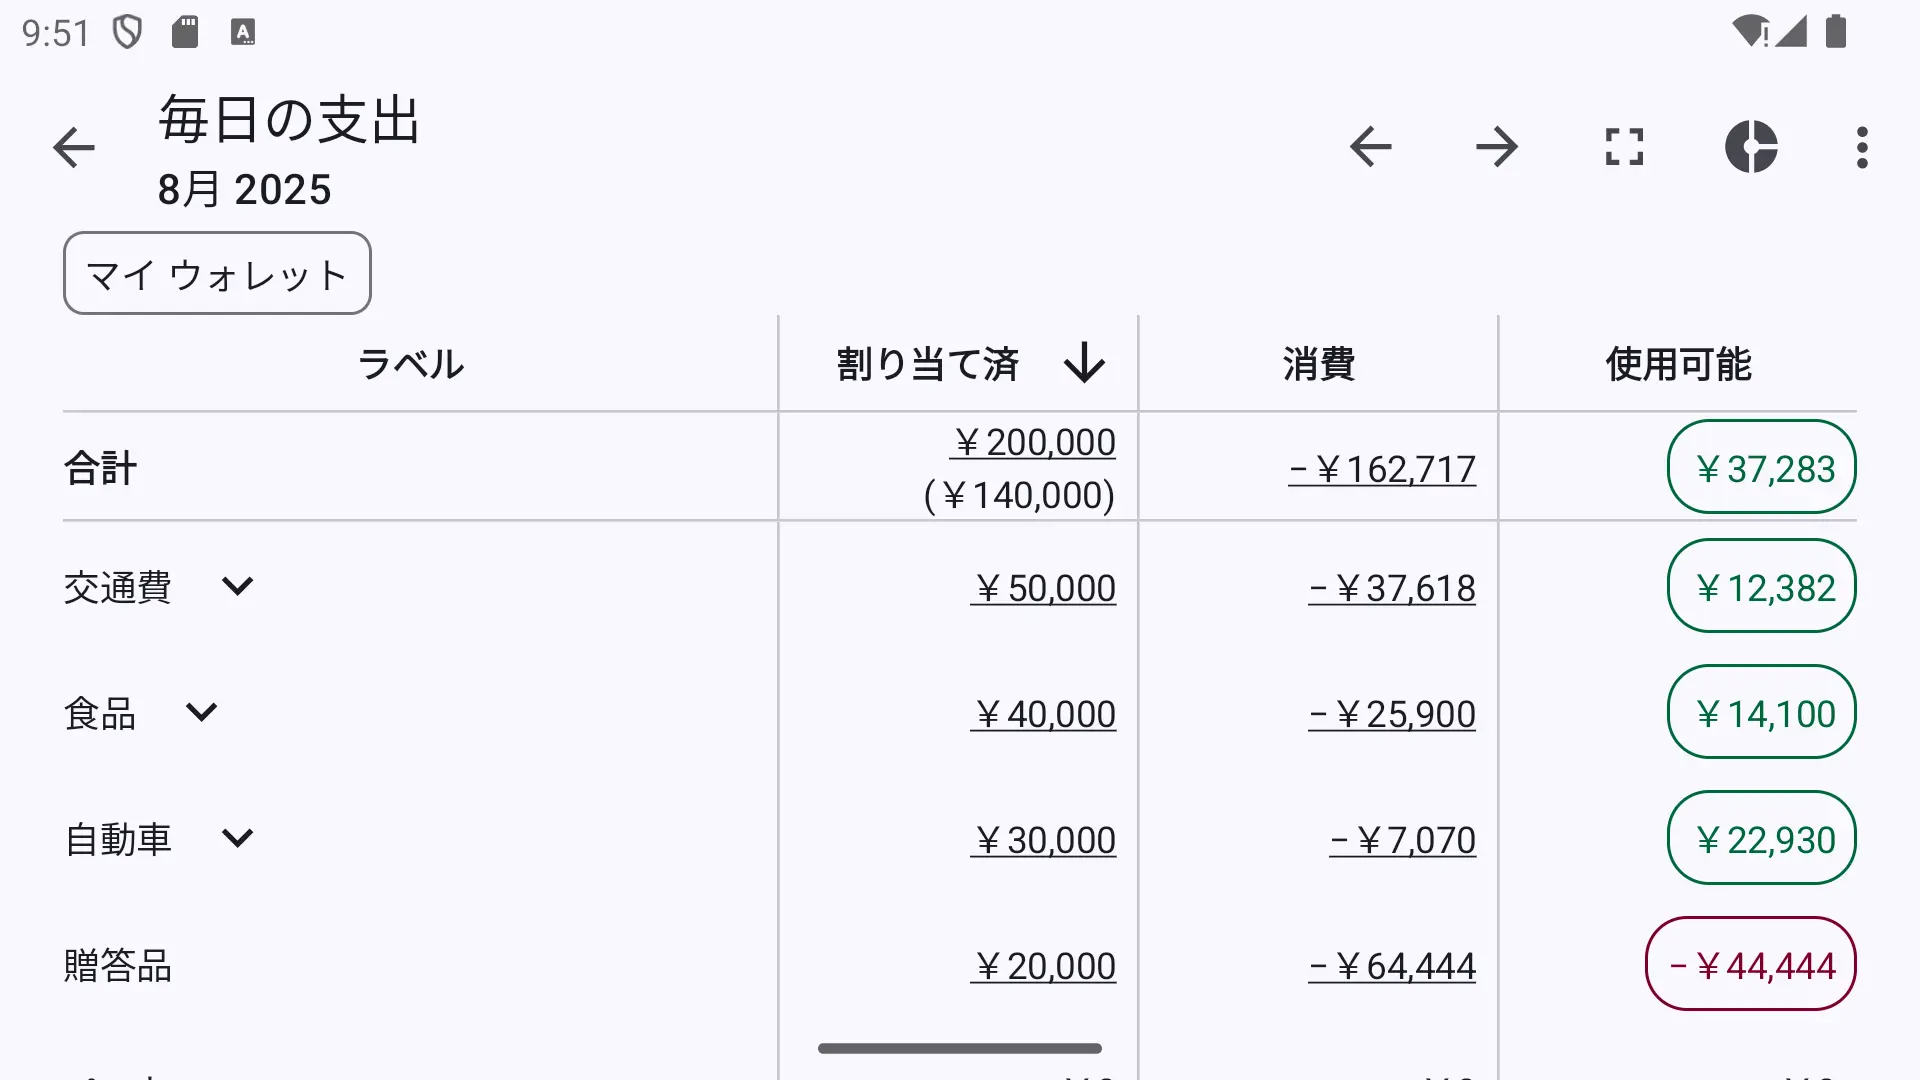
Task: Open the −¥64,444 spent for 贈答品
Action: coord(1392,966)
